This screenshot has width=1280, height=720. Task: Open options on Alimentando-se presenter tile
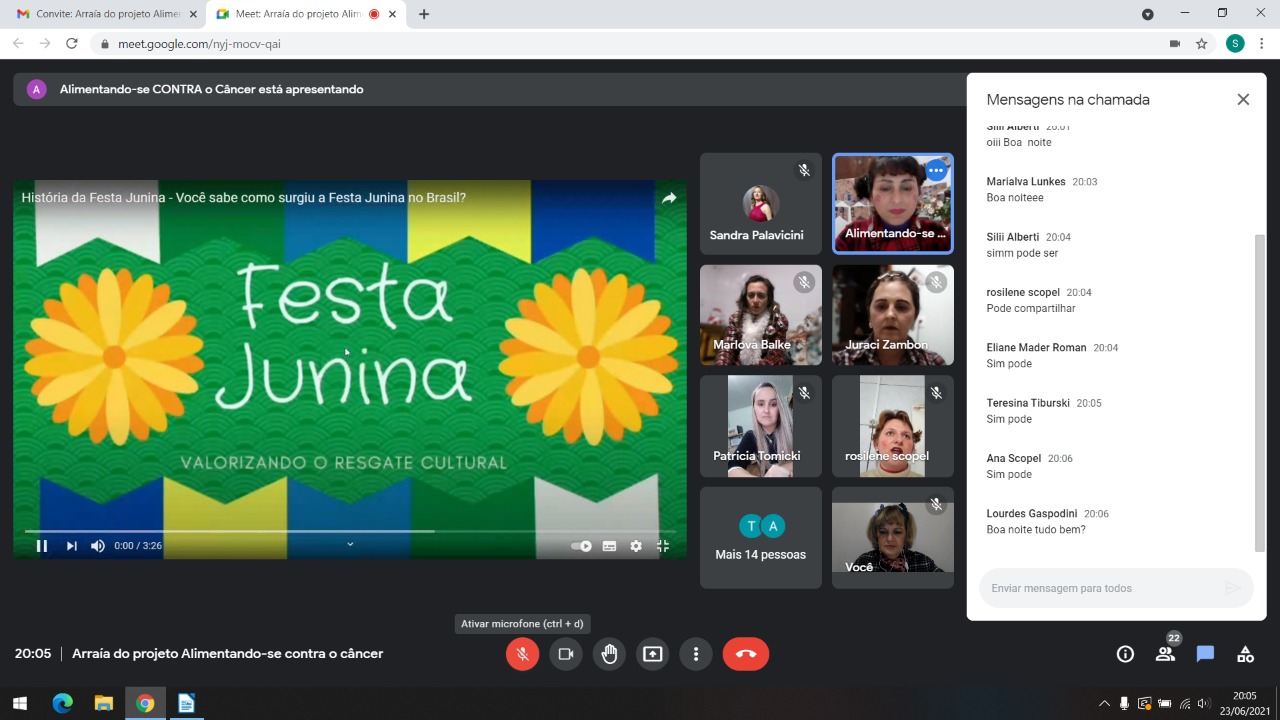point(936,171)
